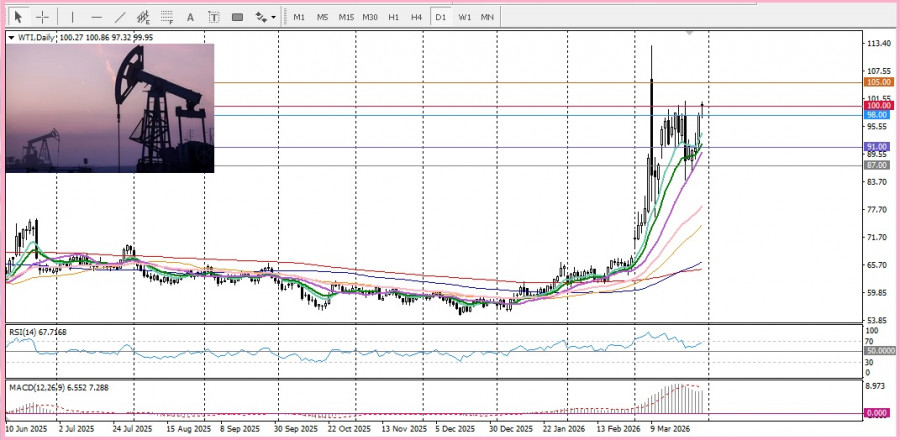
Task: Choose the horizontal line drawing tool
Action: coord(96,17)
